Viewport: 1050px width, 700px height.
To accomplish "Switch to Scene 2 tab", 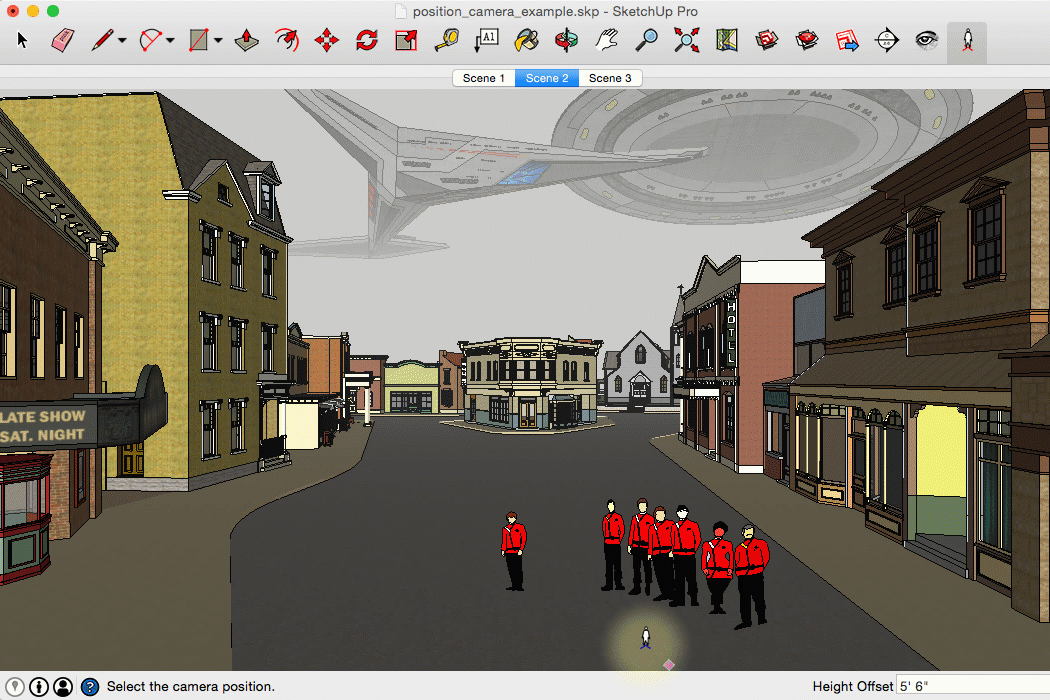I will pyautogui.click(x=546, y=78).
